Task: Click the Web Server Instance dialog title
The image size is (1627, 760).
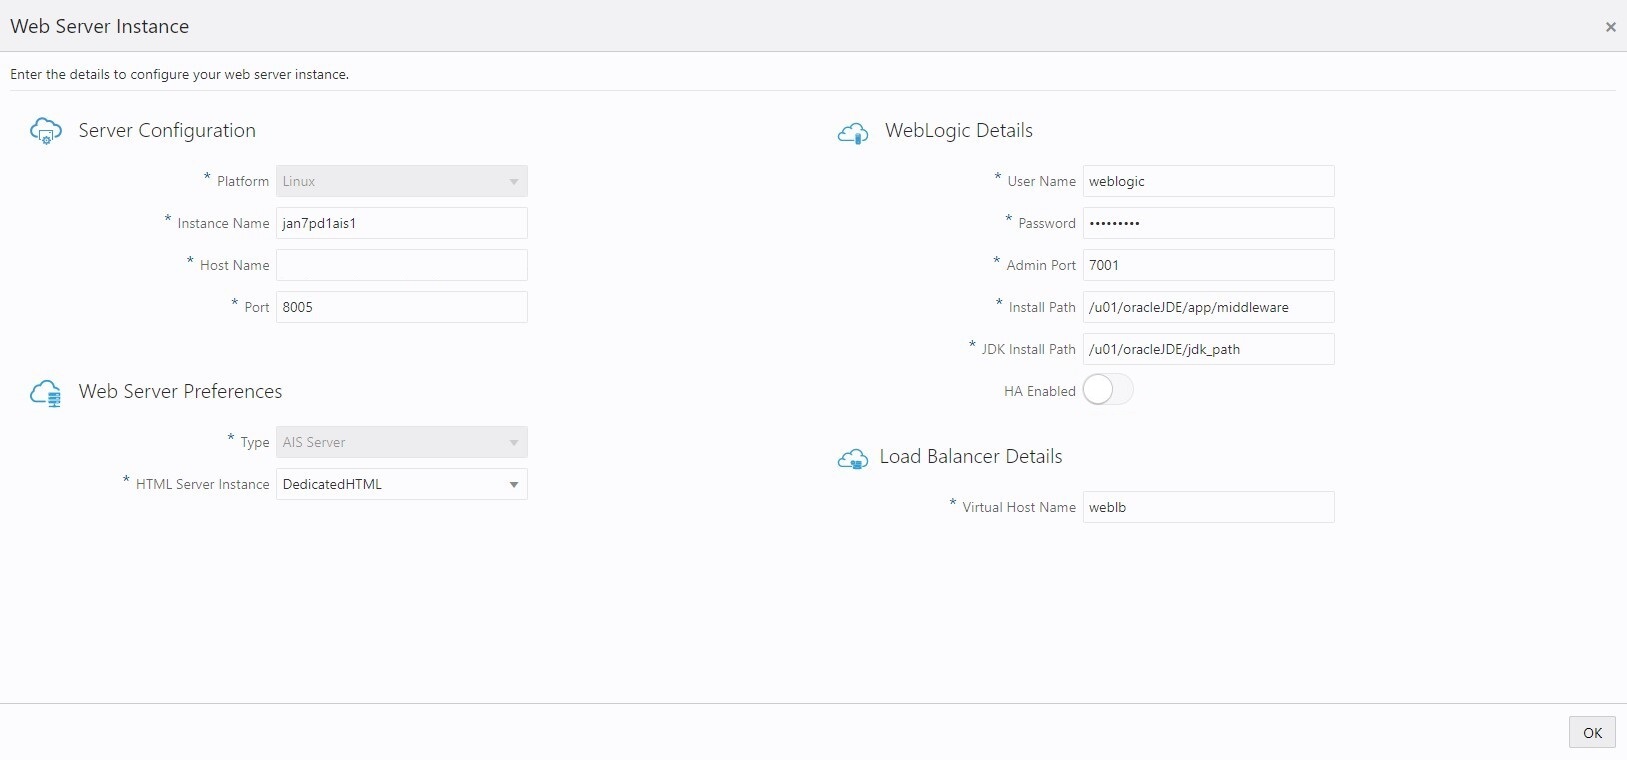Action: coord(100,27)
